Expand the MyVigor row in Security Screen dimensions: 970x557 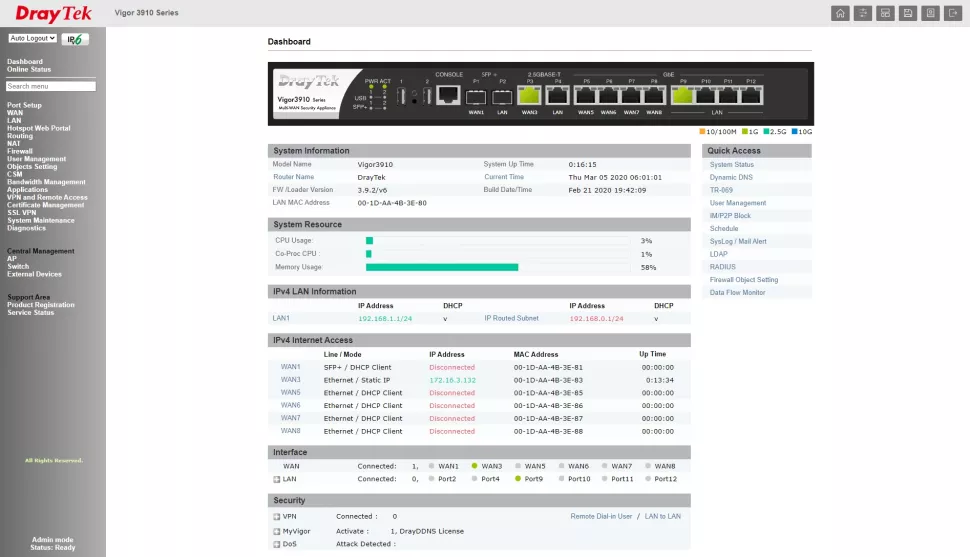(x=277, y=532)
